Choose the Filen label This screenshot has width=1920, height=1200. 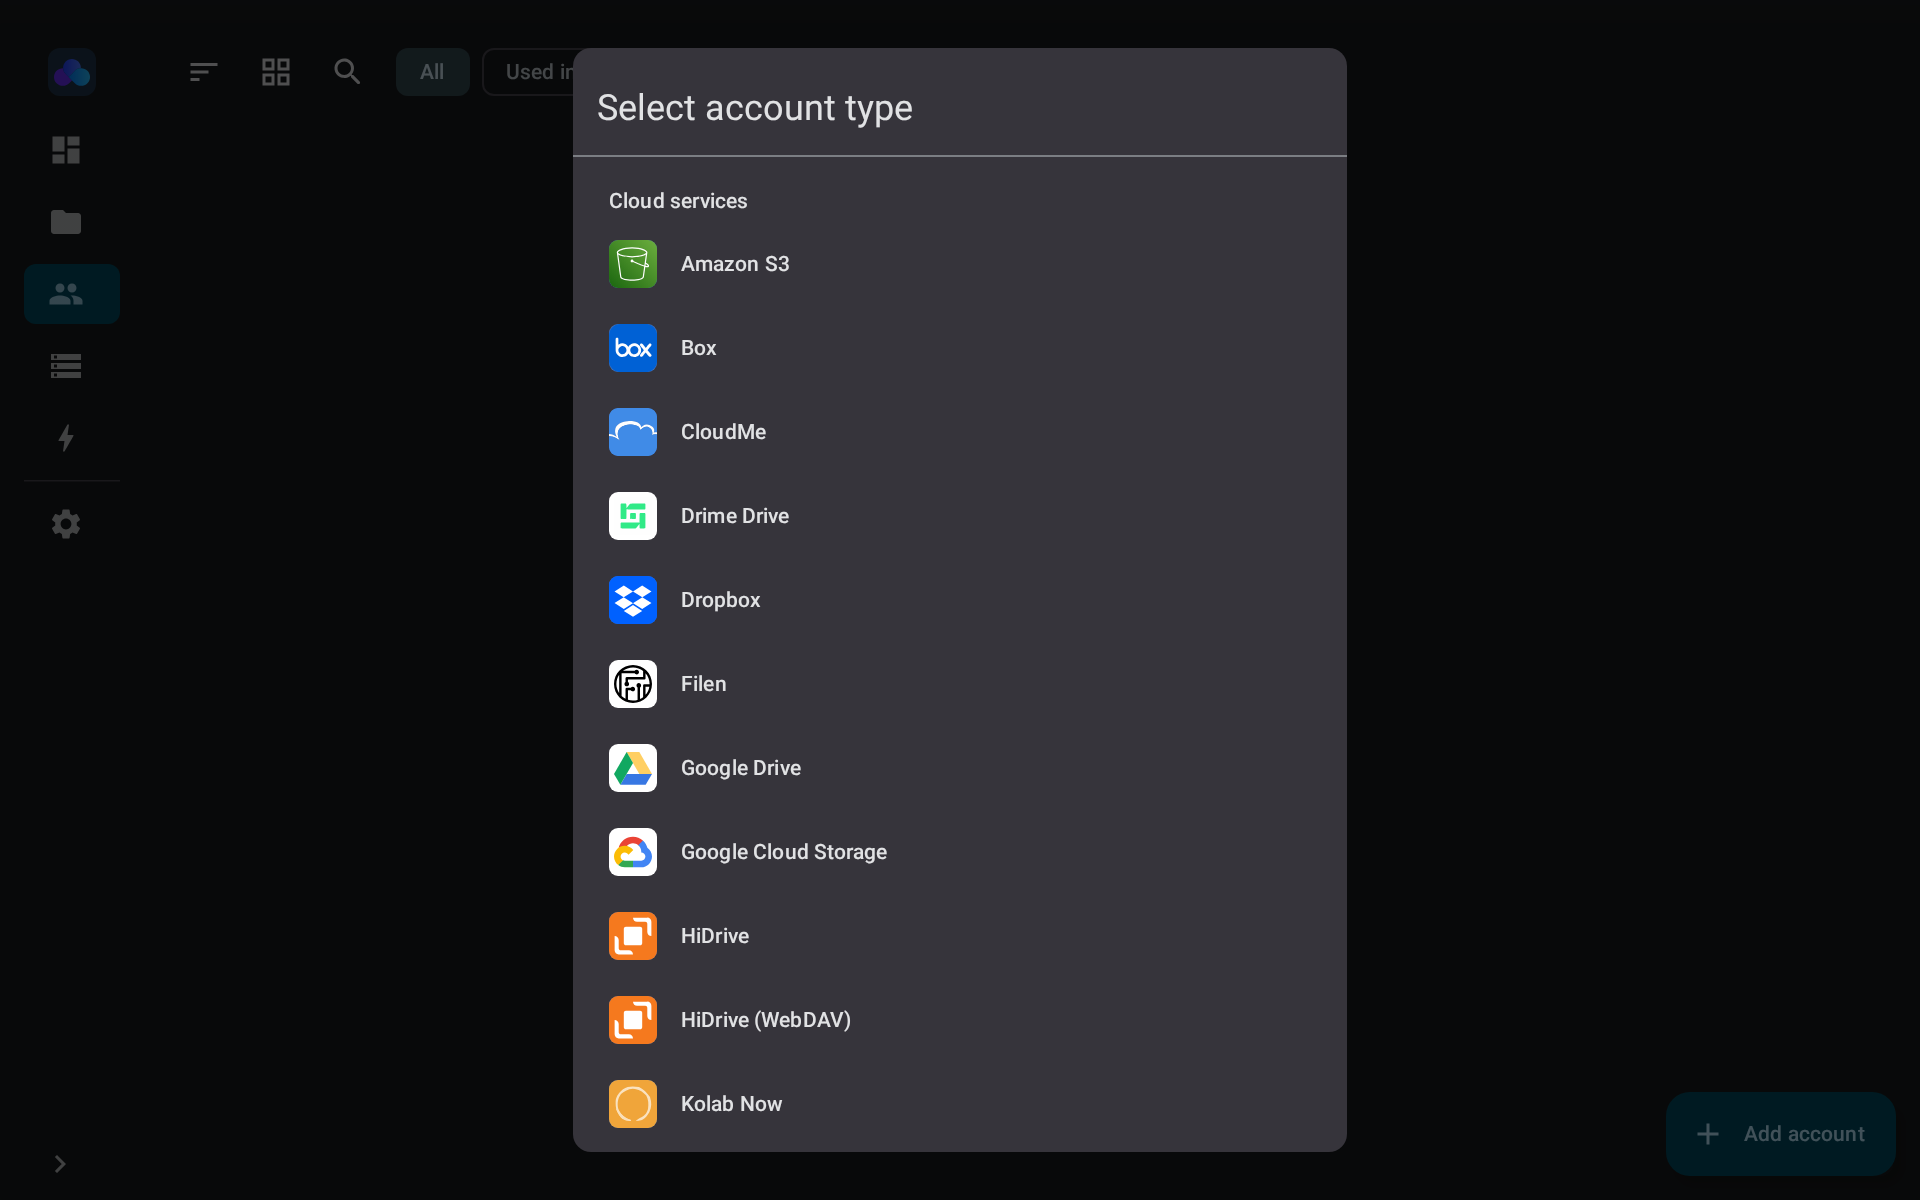[703, 684]
